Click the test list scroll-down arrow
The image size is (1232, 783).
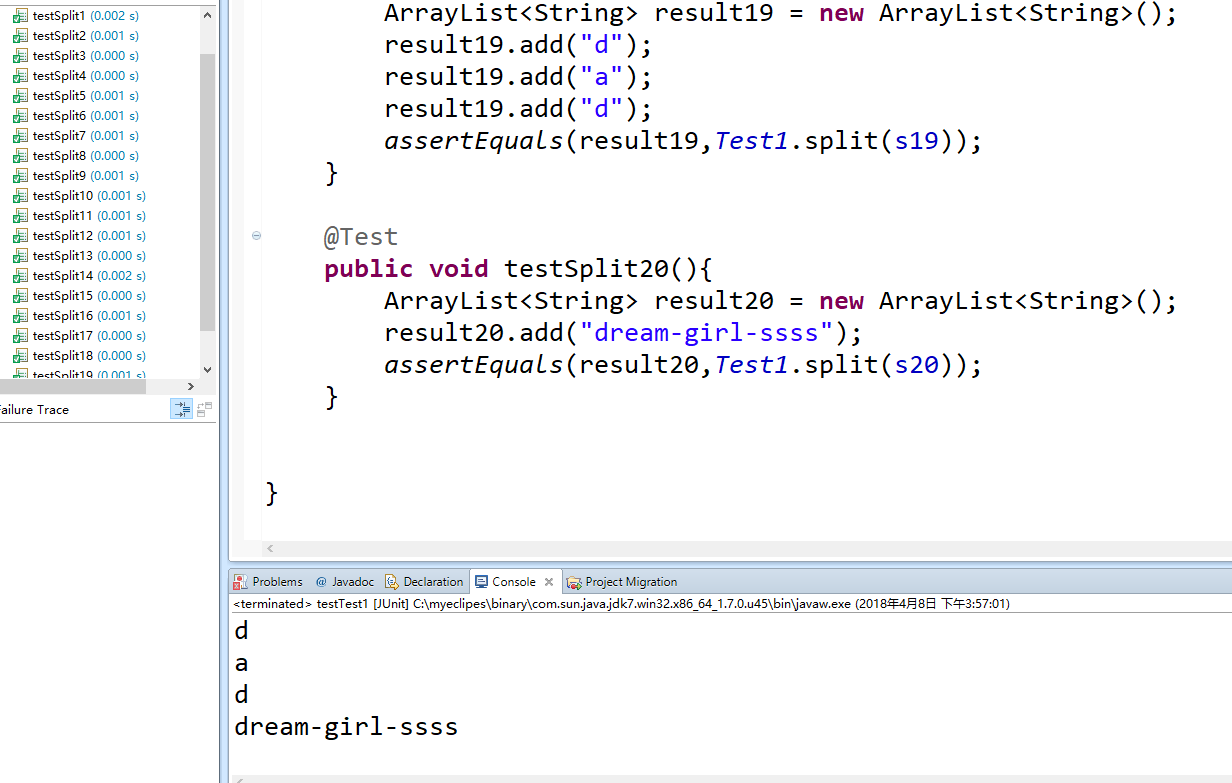tap(208, 369)
